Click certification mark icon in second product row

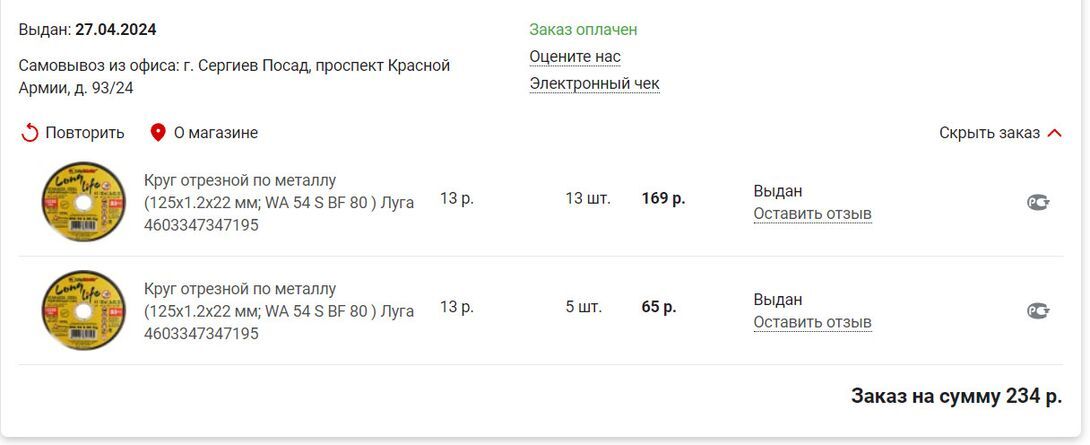click(1038, 310)
